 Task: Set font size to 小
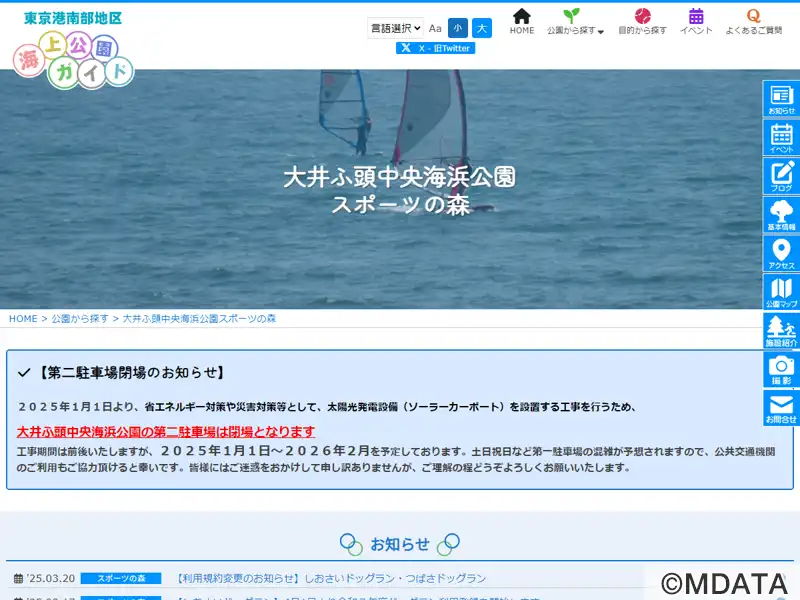tap(458, 28)
